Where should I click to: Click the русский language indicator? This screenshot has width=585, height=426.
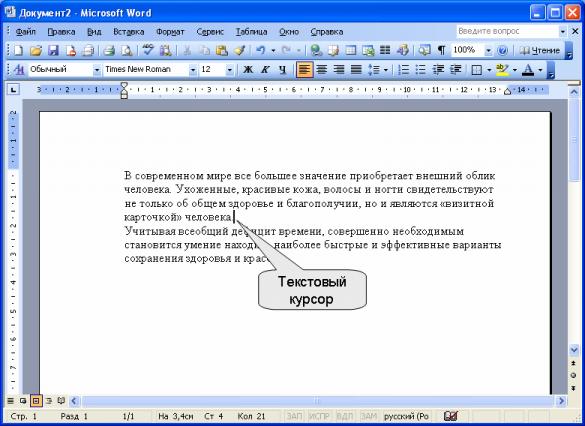pyautogui.click(x=407, y=416)
